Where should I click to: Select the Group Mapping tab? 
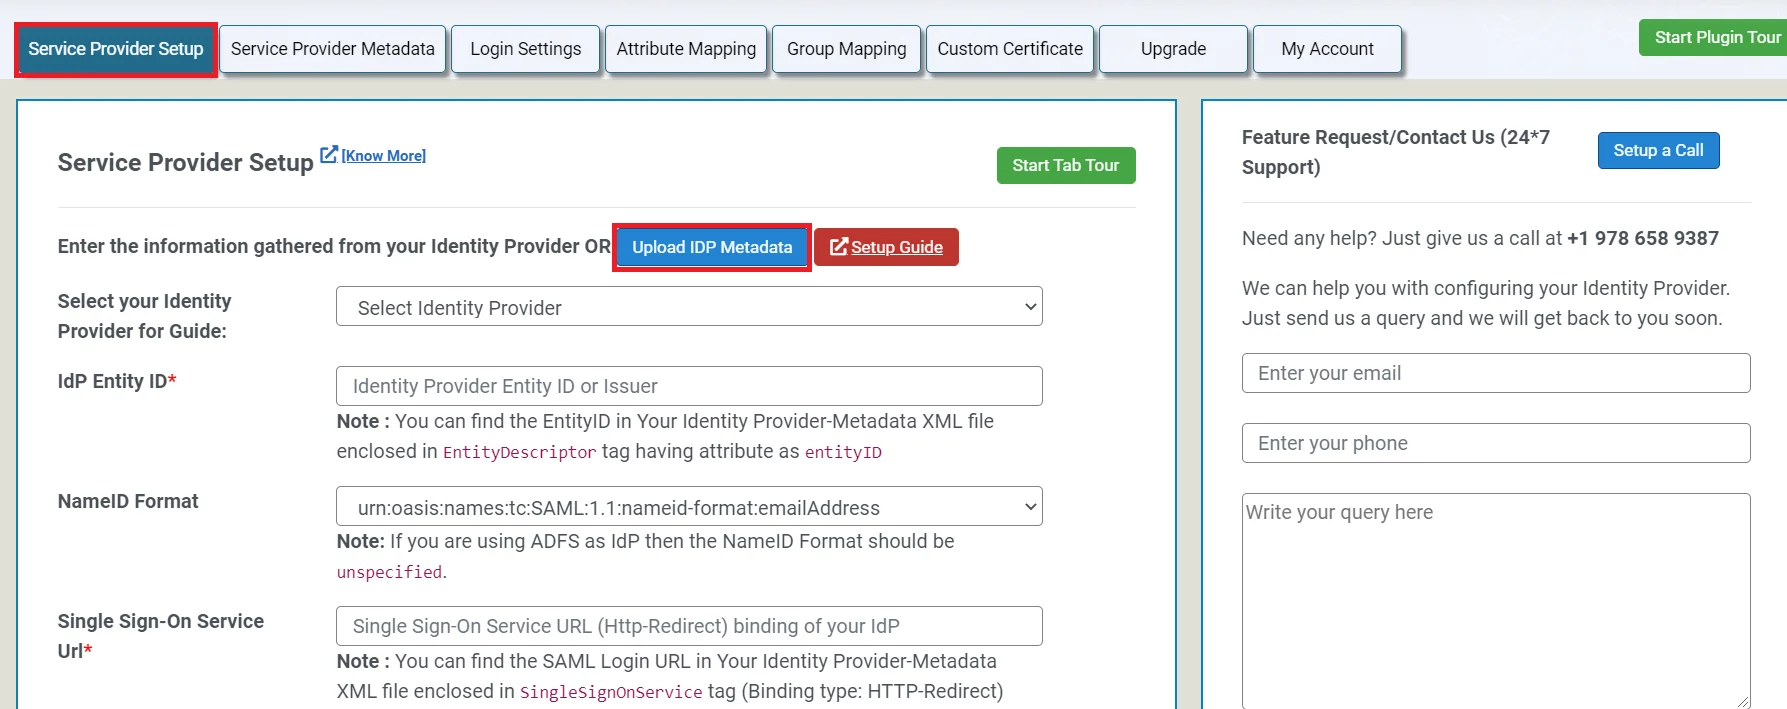coord(846,49)
